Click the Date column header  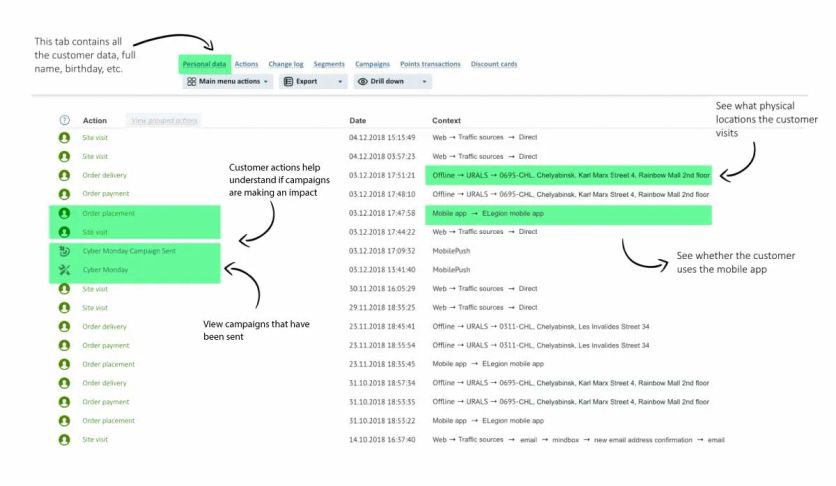click(358, 121)
